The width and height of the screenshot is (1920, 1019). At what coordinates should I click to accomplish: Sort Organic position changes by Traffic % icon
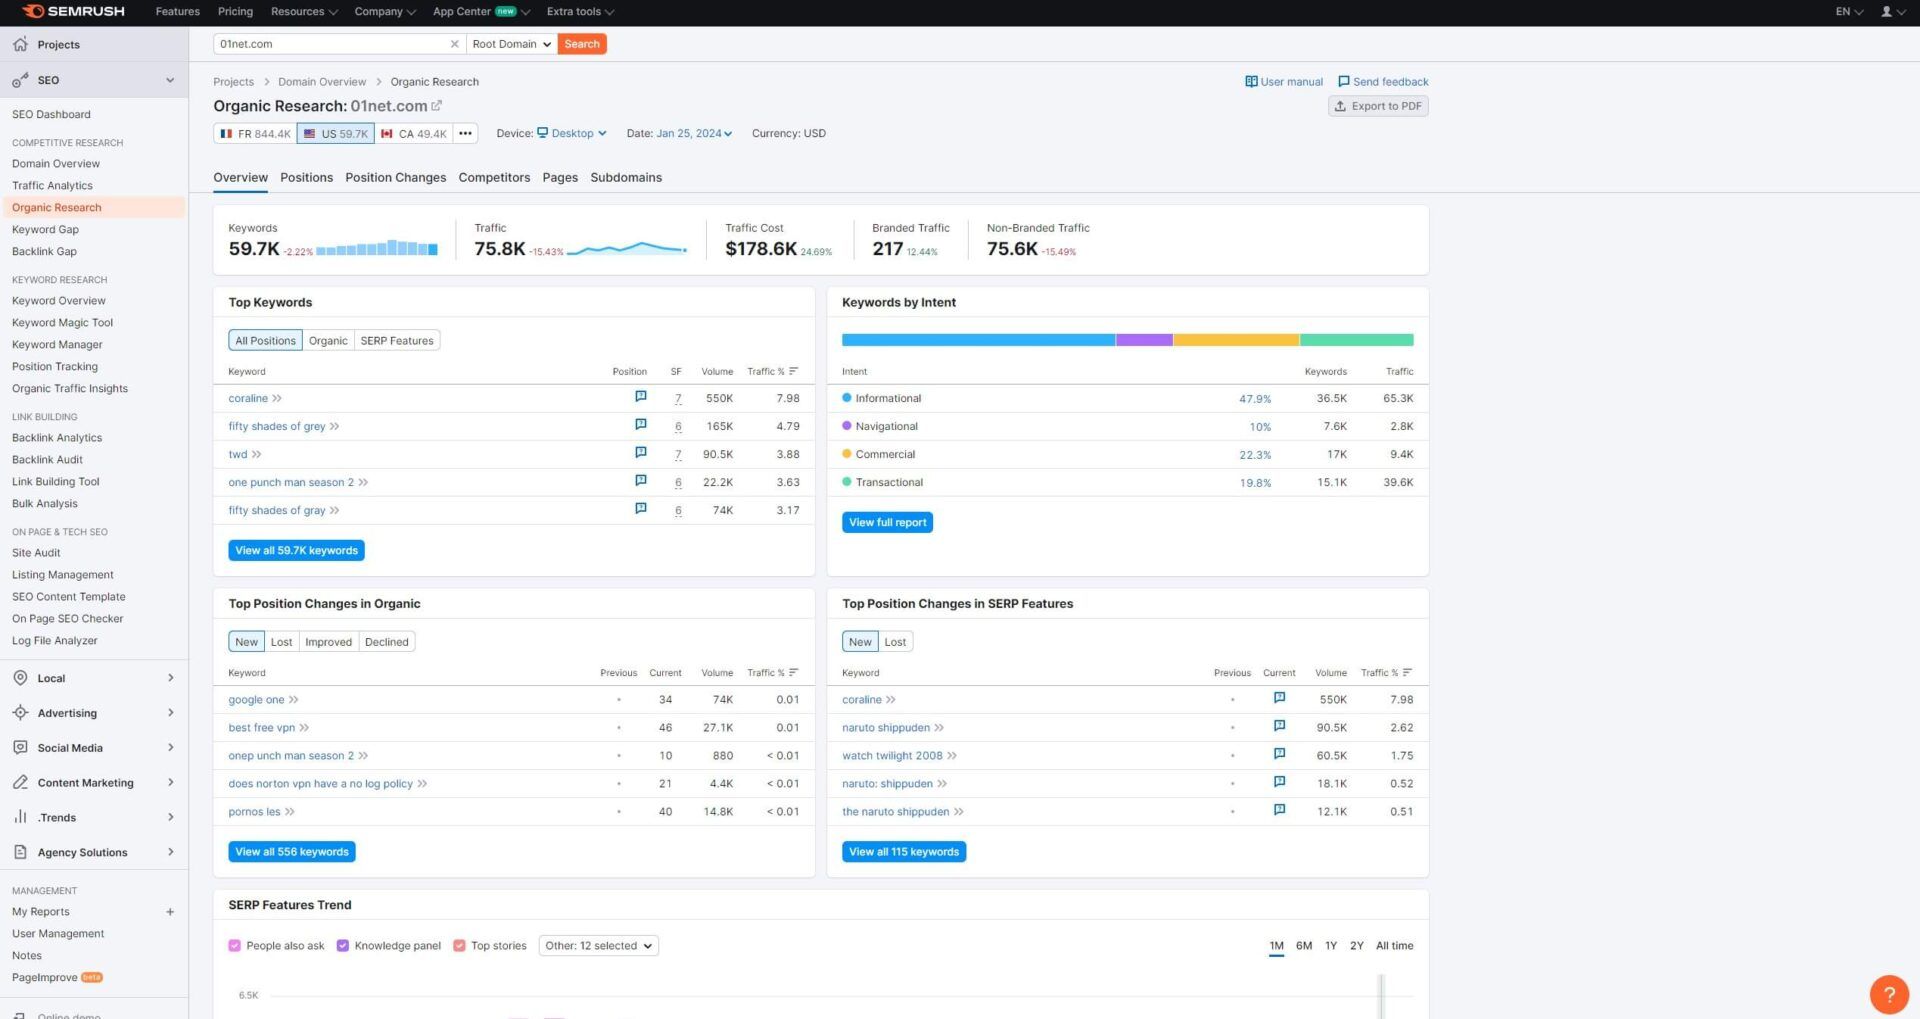click(793, 672)
